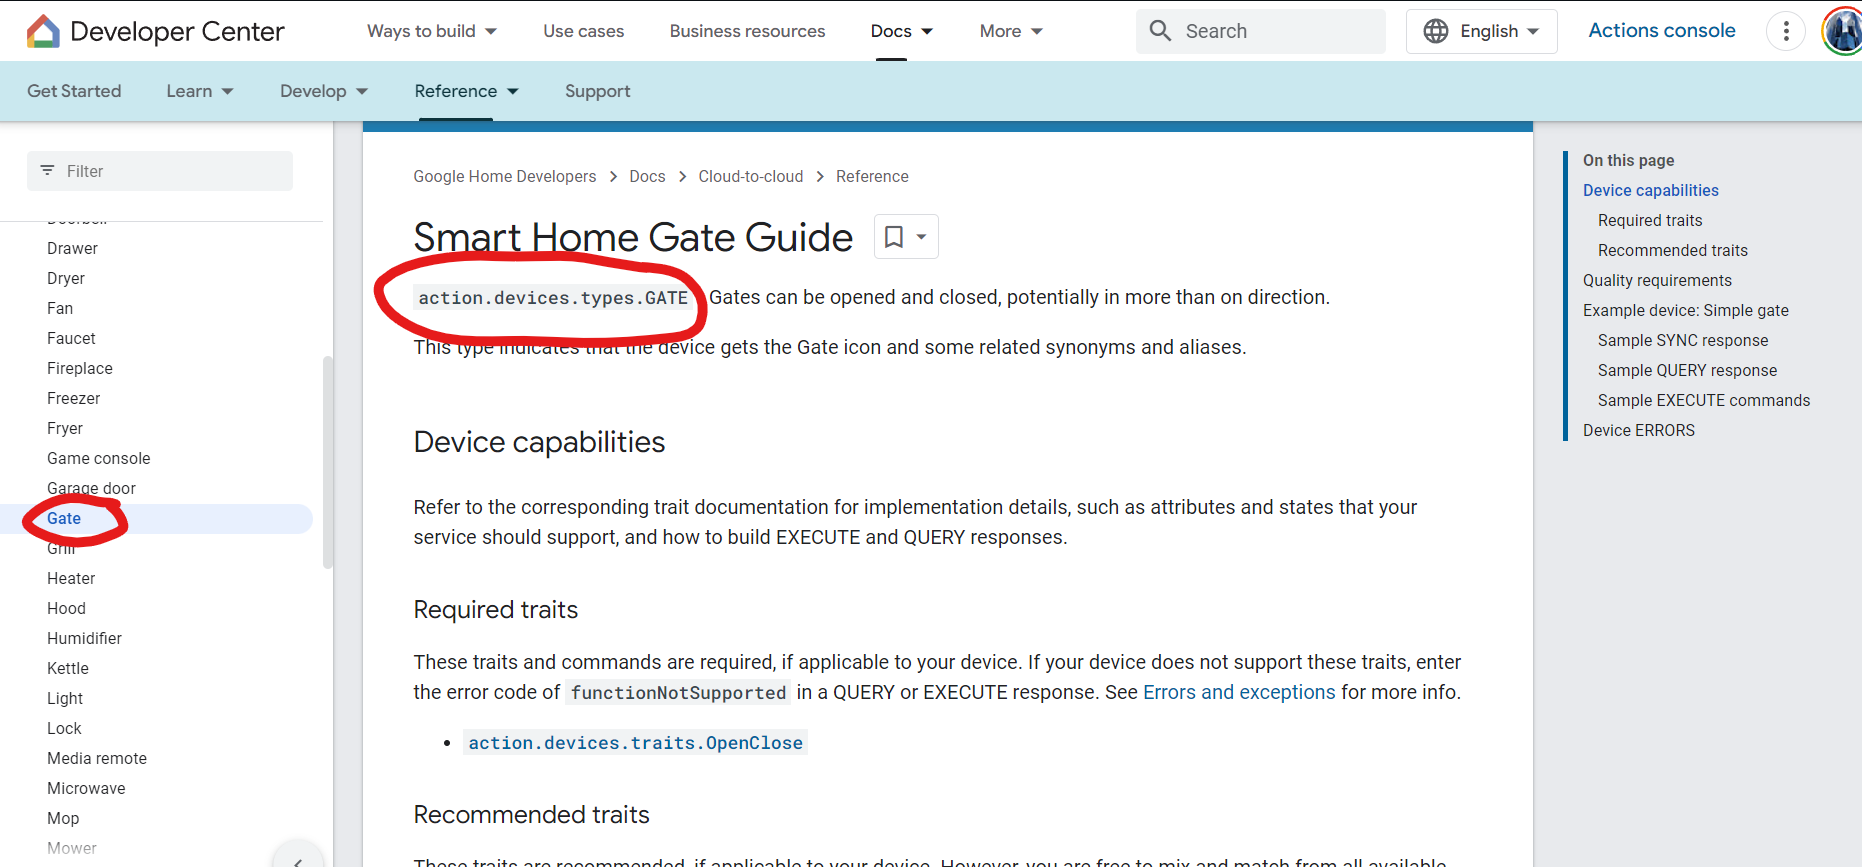The image size is (1862, 867).
Task: Open Business resources menu item
Action: point(748,31)
